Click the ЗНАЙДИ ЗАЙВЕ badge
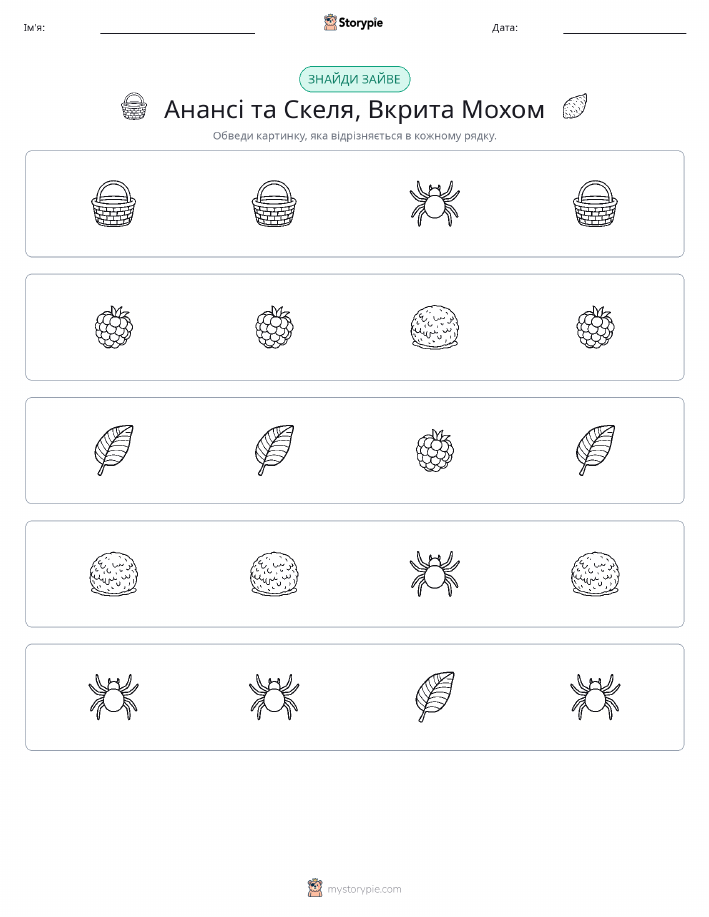Screen dimensions: 709x917 pos(354,80)
